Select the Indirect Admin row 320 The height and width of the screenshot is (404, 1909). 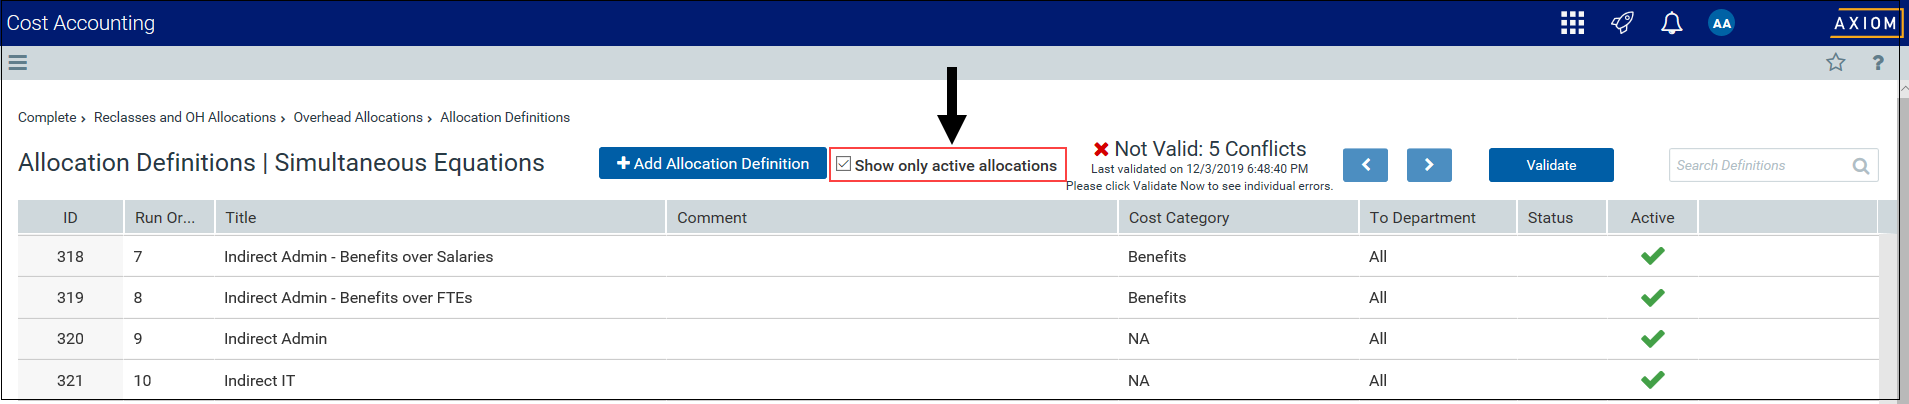click(948, 339)
